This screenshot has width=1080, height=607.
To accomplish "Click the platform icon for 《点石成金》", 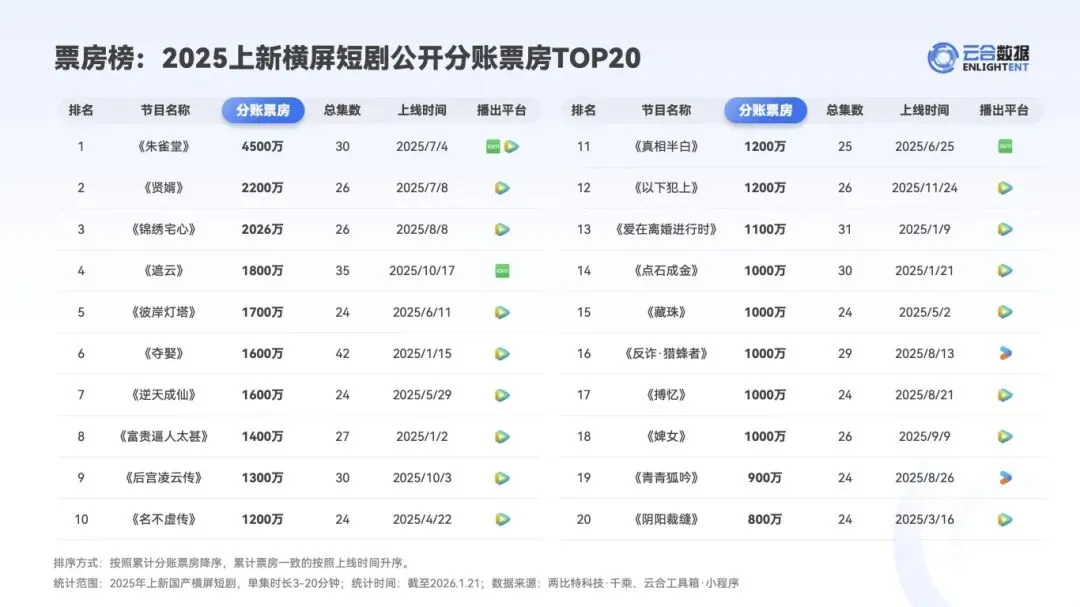I will click(x=1005, y=271).
